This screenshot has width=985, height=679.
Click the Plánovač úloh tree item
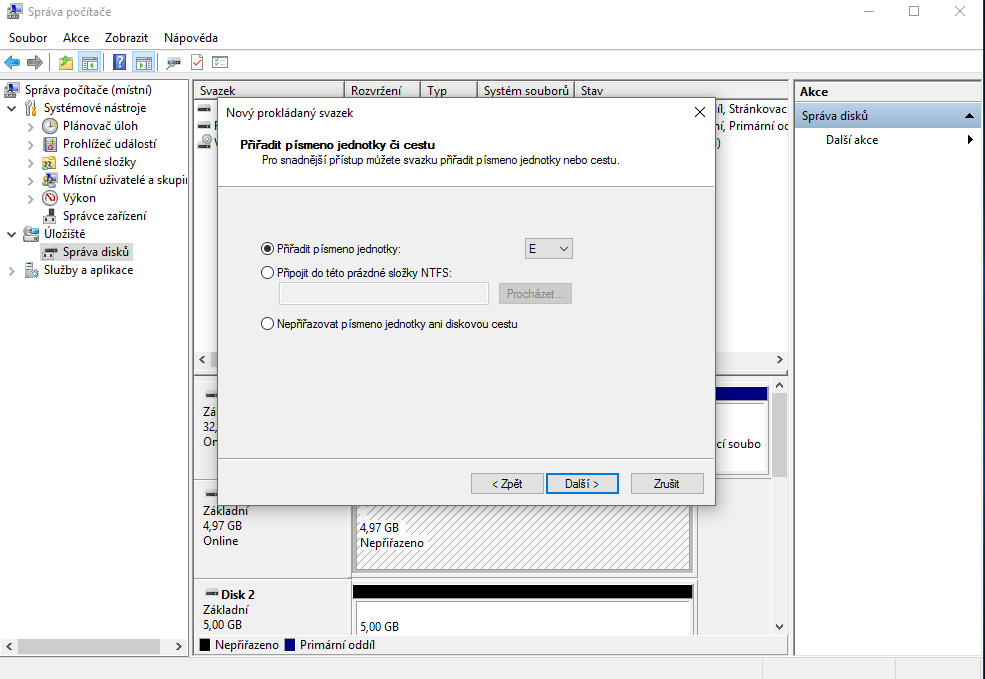click(x=100, y=126)
